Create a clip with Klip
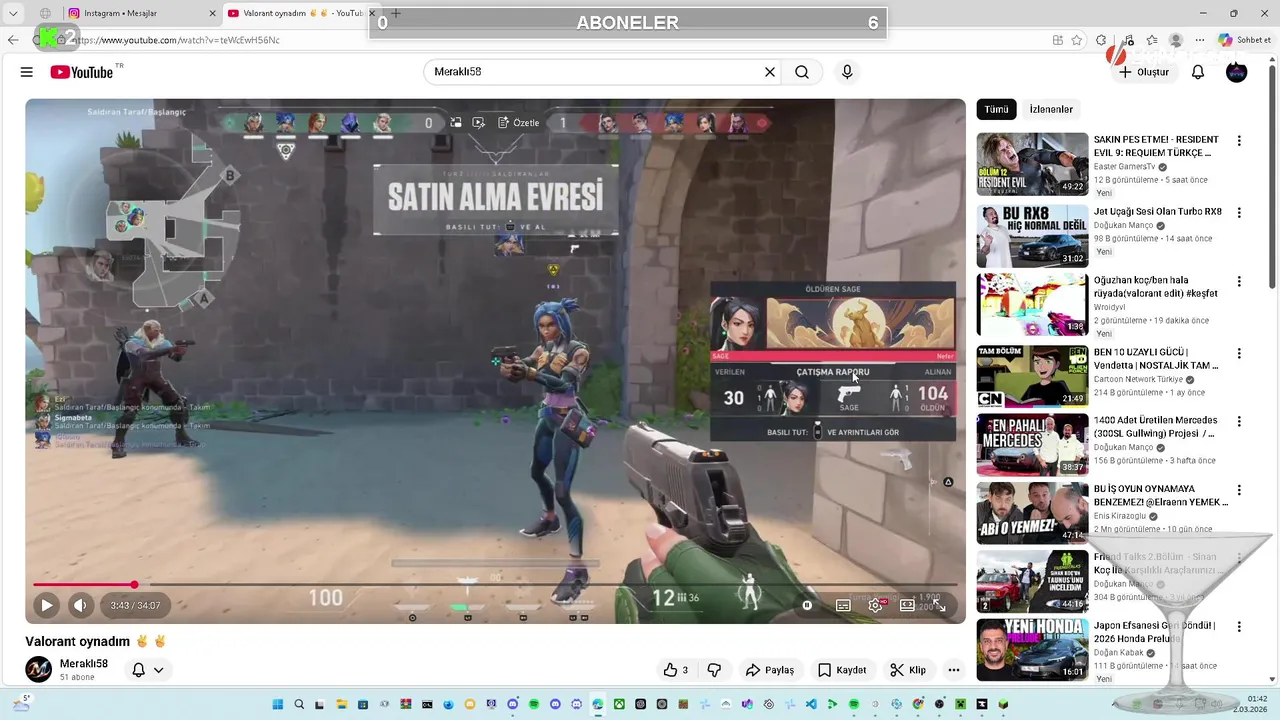The height and width of the screenshot is (720, 1280). pos(908,670)
